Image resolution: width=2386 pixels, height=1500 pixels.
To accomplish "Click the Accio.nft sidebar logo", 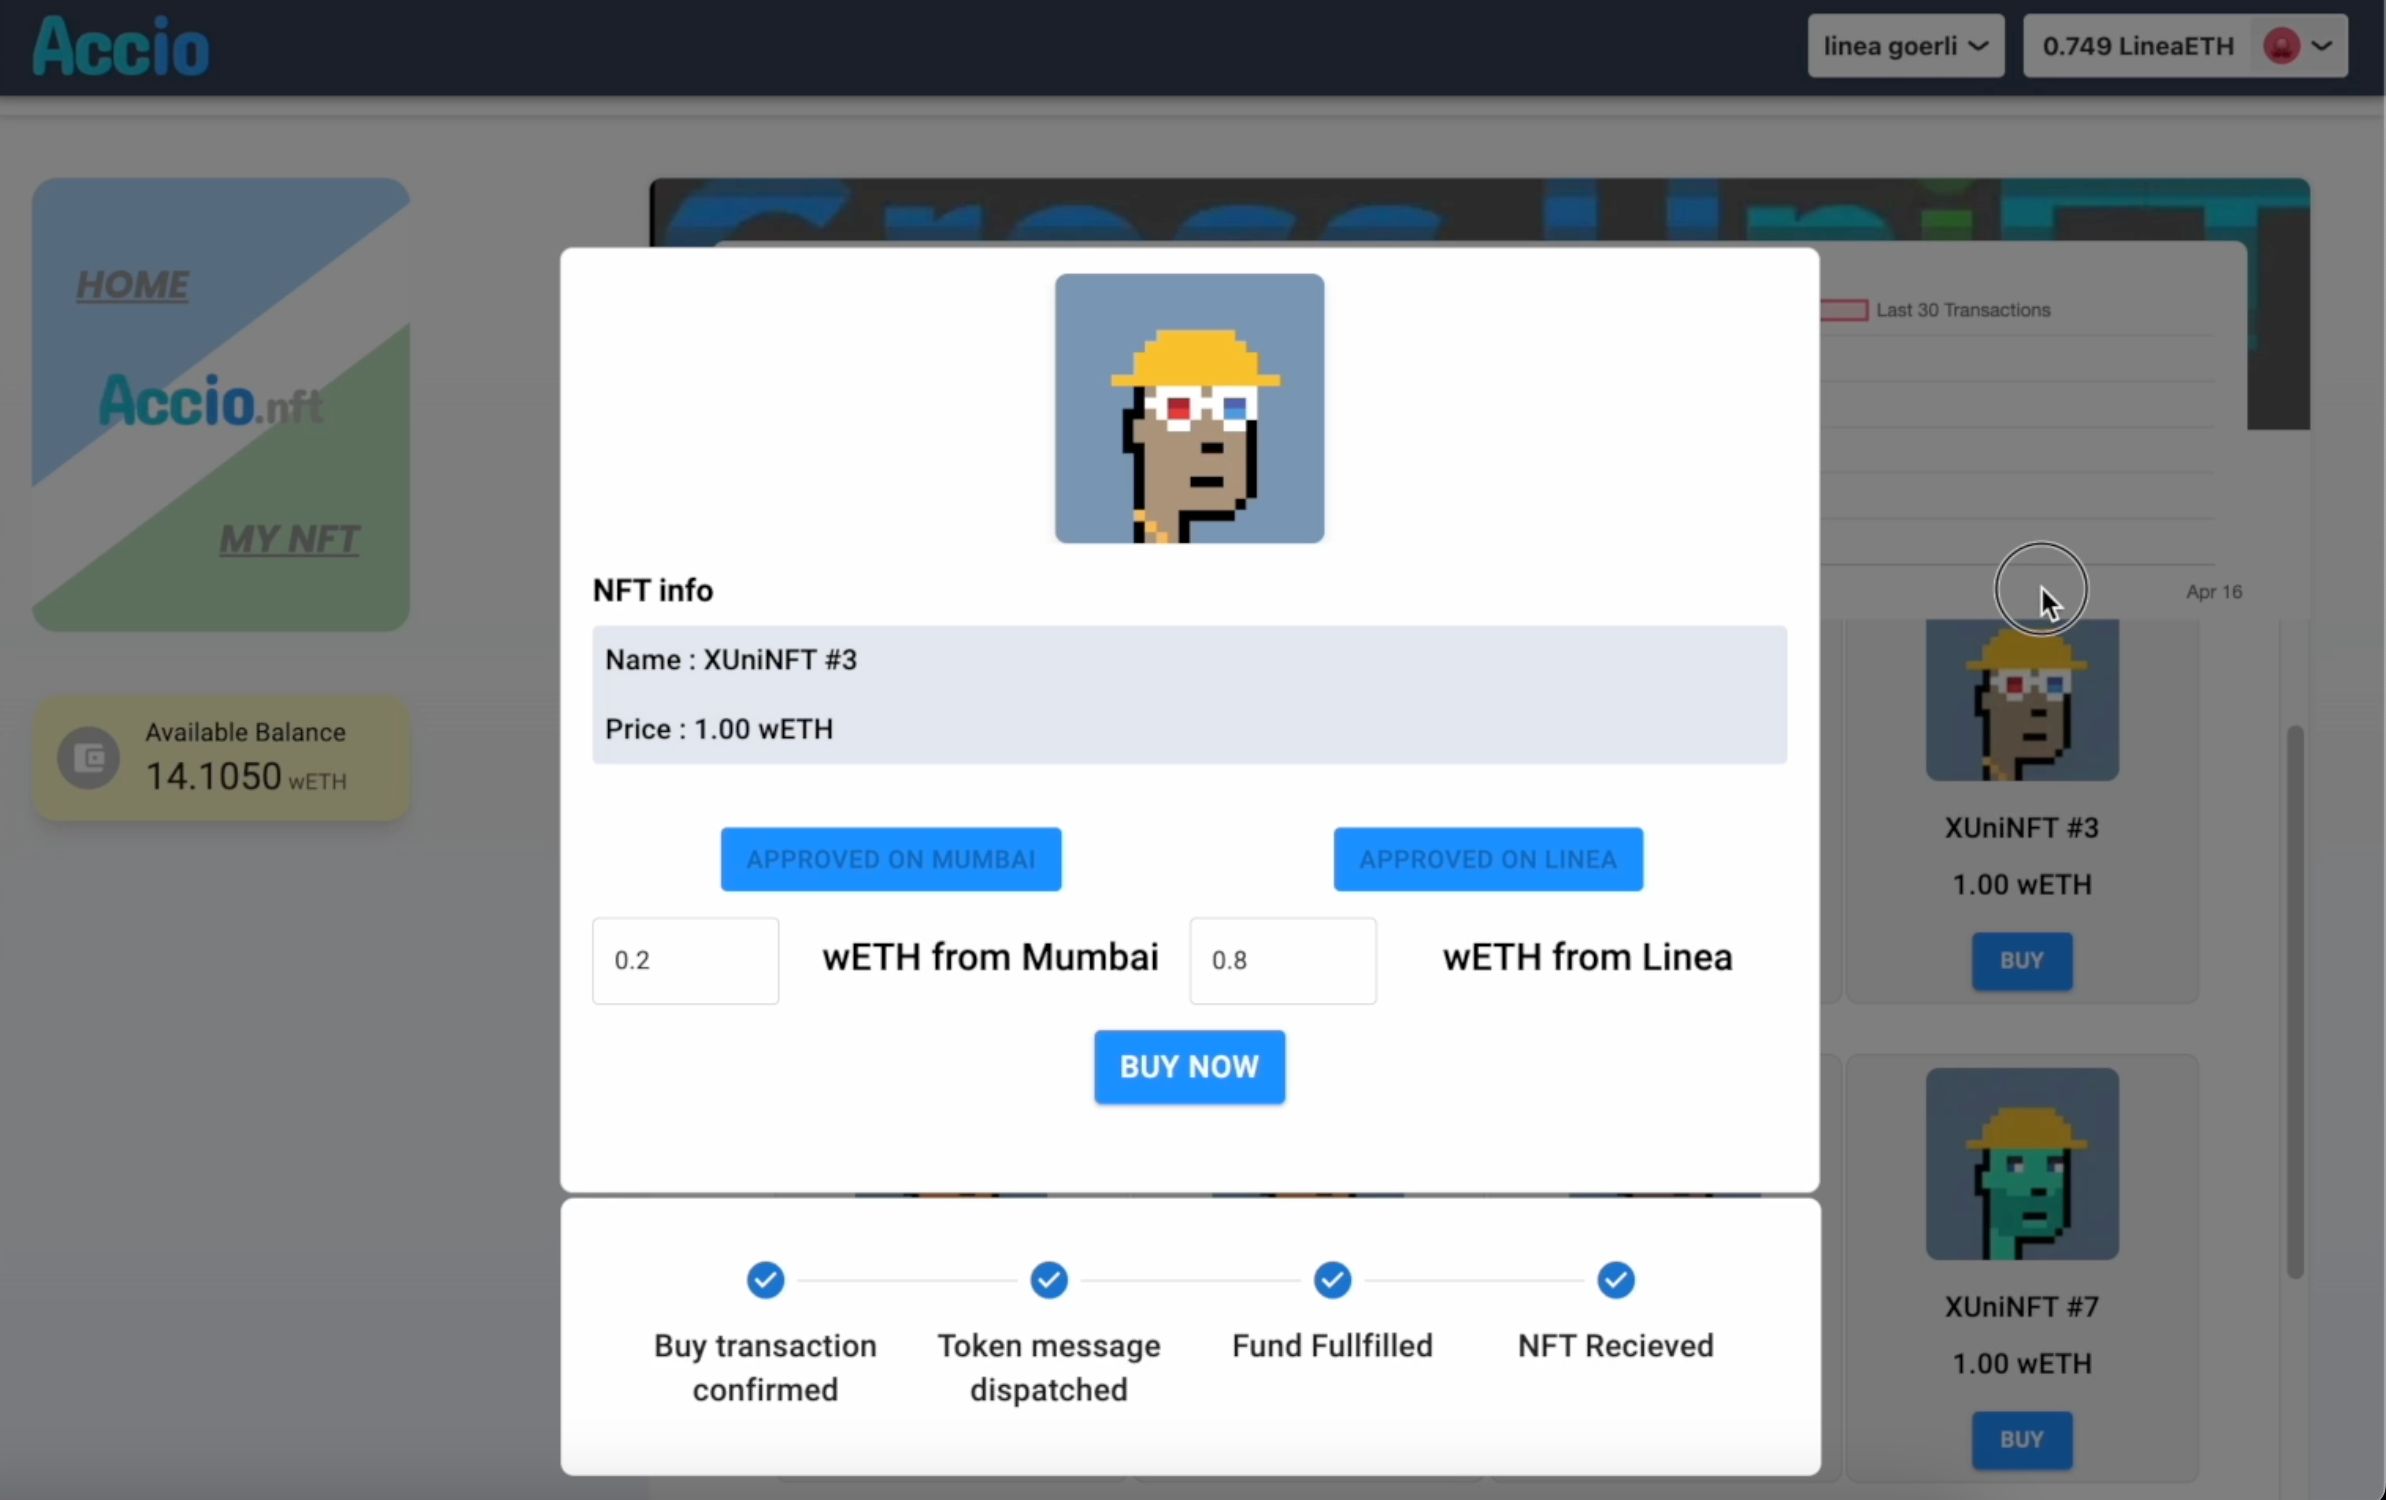I will tap(210, 402).
